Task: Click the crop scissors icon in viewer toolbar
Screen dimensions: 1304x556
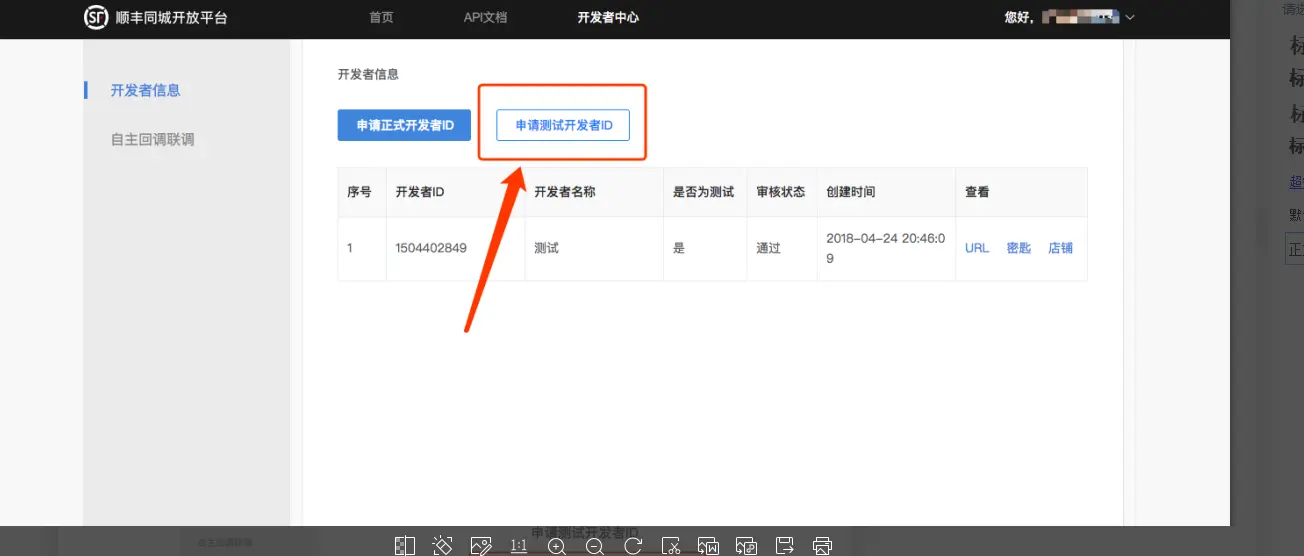Action: pos(671,545)
